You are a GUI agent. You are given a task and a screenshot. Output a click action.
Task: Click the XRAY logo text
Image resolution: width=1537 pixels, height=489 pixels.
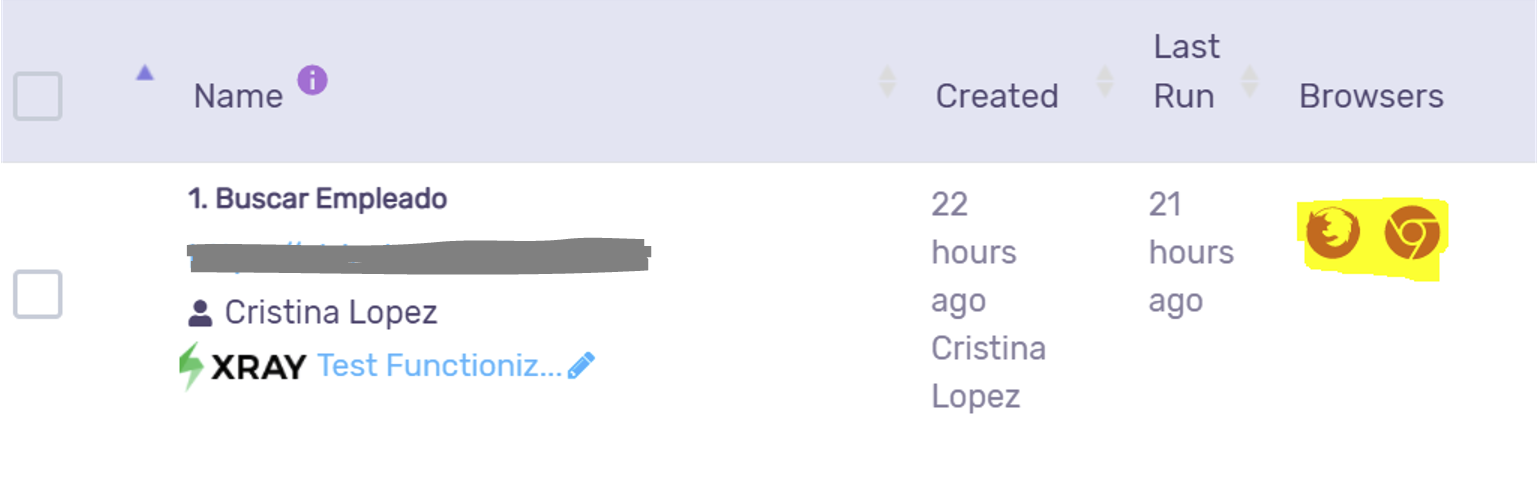259,368
